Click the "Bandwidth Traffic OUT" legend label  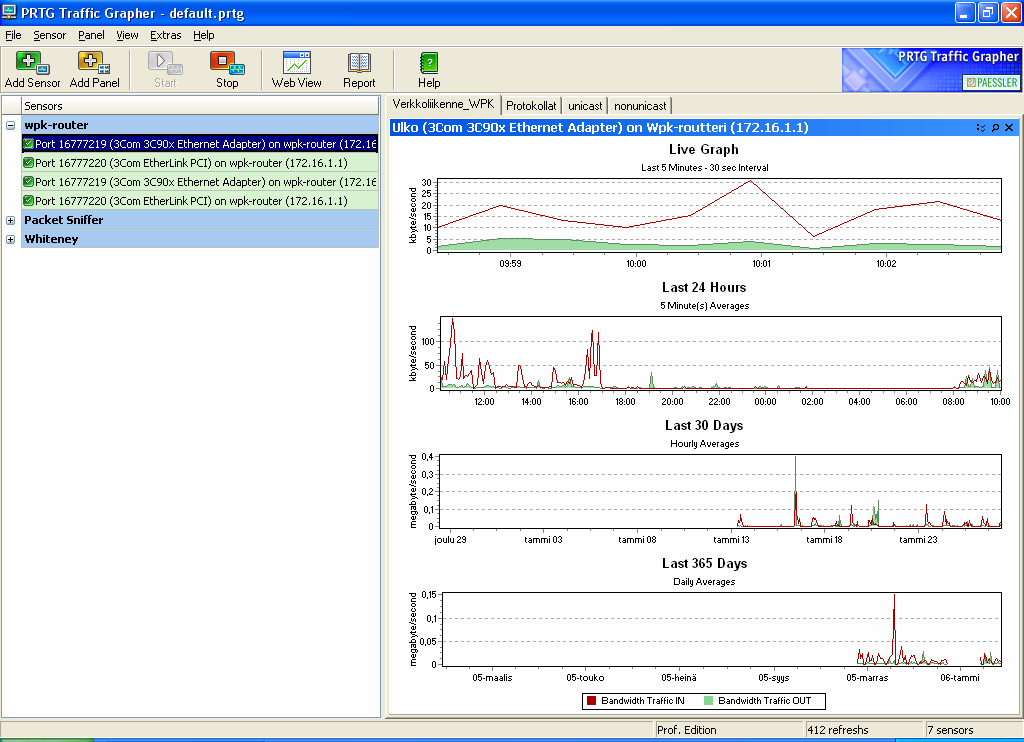tap(765, 701)
